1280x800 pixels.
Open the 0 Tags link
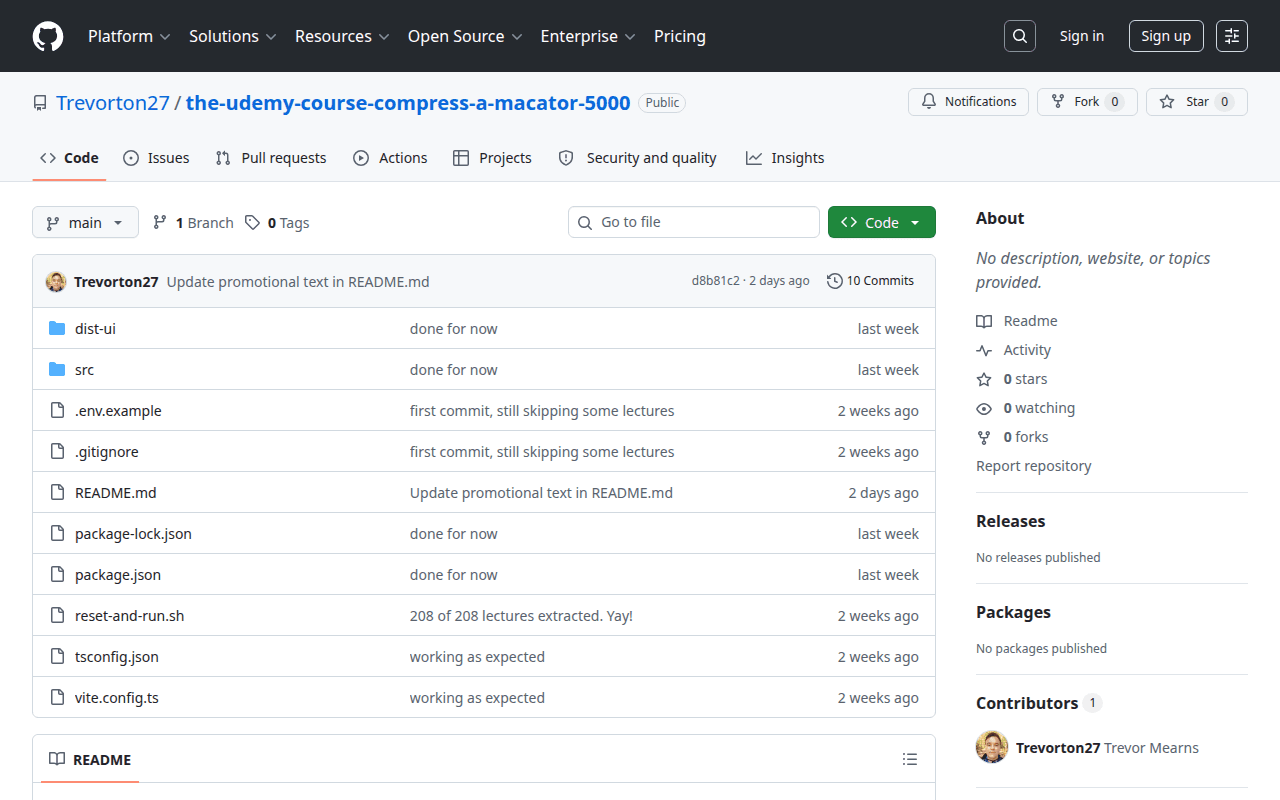[x=277, y=222]
